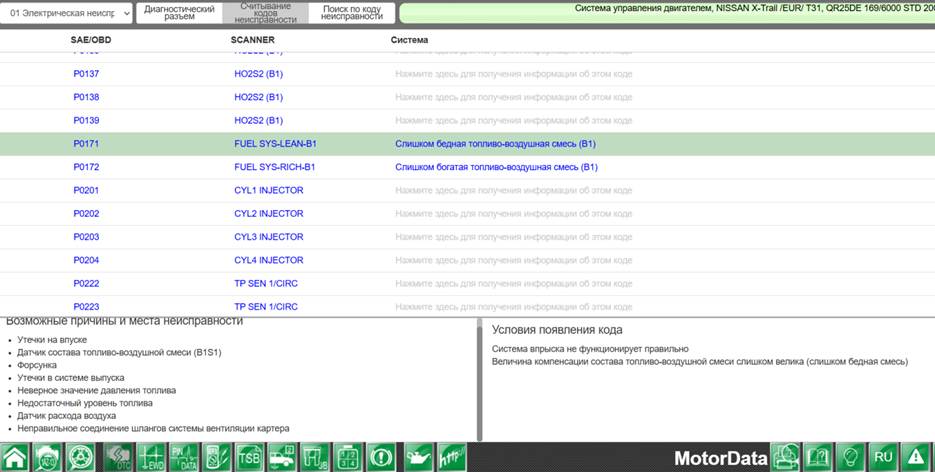Open the http web link icon

(x=451, y=457)
